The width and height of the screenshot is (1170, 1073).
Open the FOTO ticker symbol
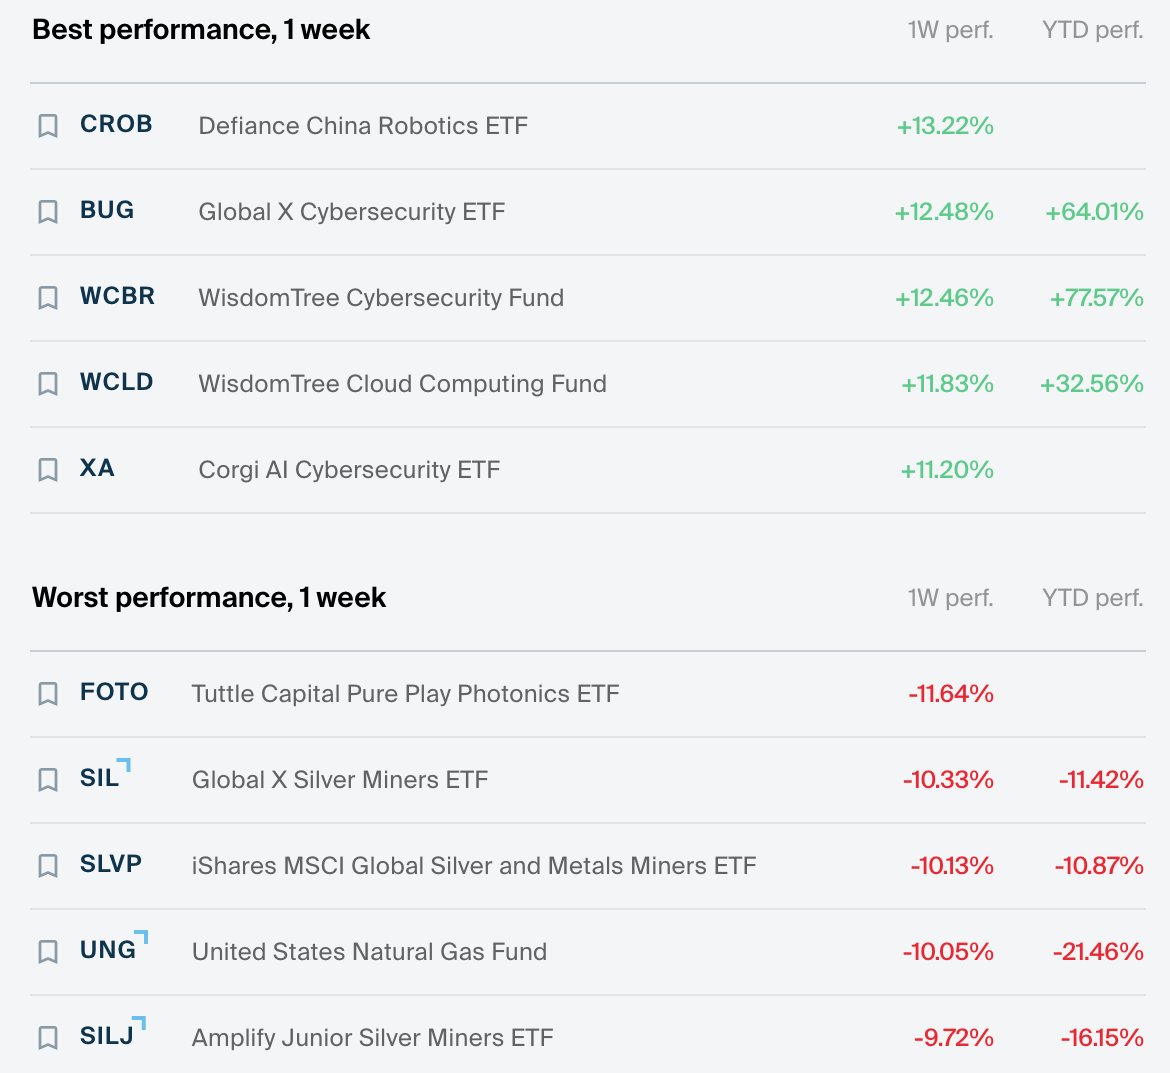click(114, 692)
